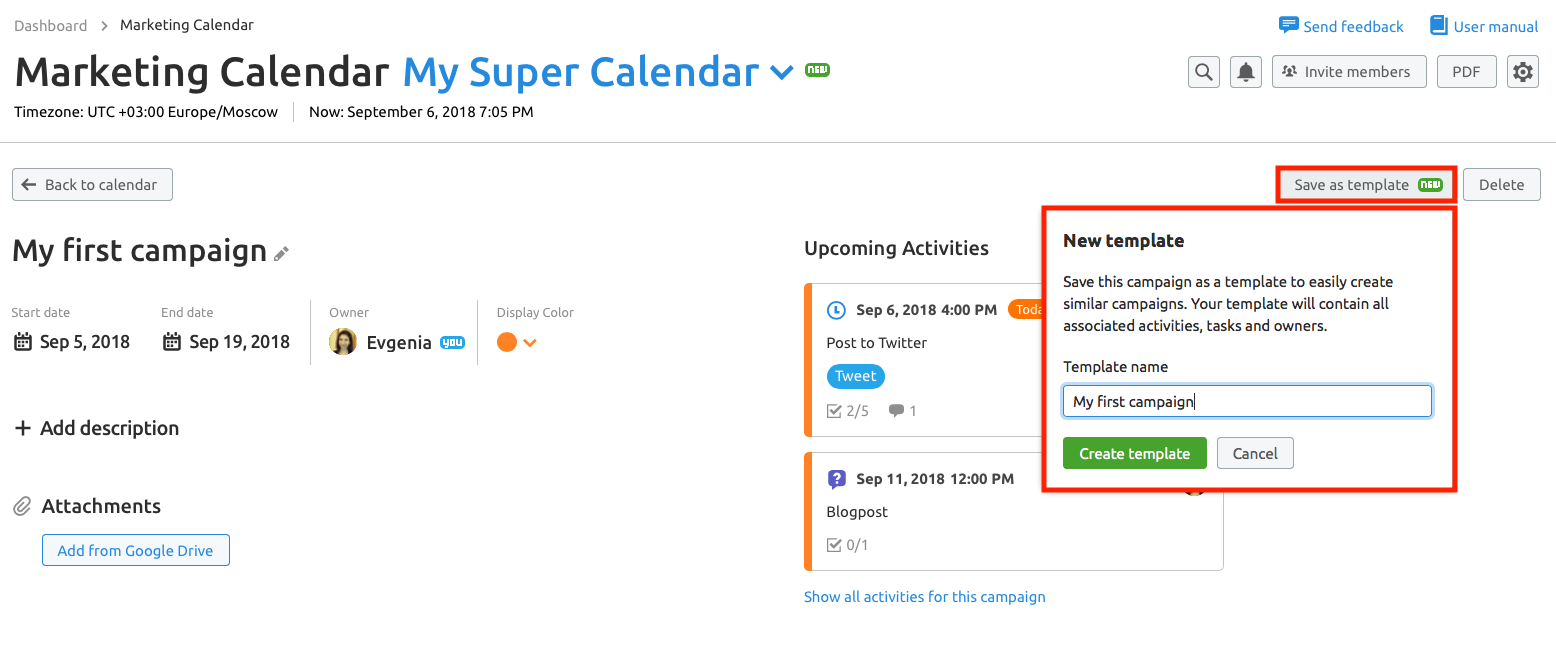Open the 2/5 task checklist on Twitter activity
Image resolution: width=1556 pixels, height=645 pixels.
tap(848, 410)
